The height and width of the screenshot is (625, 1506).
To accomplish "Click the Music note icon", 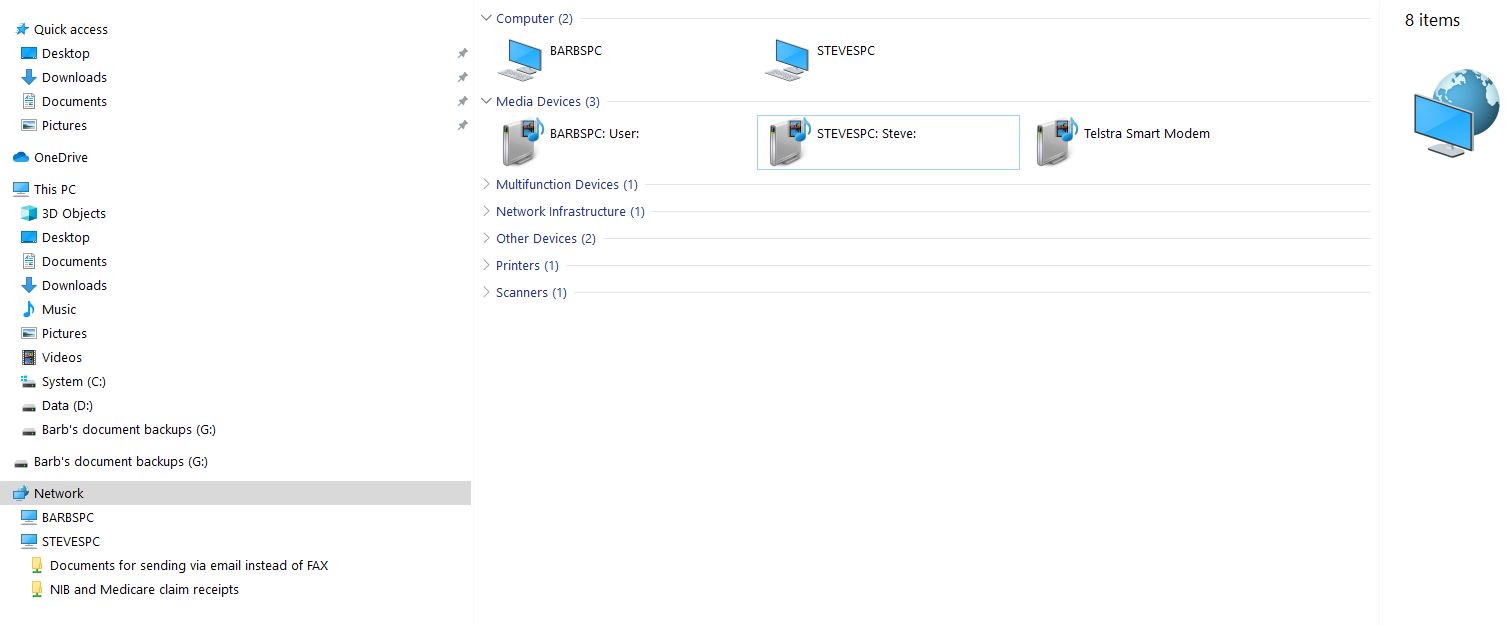I will 29,309.
